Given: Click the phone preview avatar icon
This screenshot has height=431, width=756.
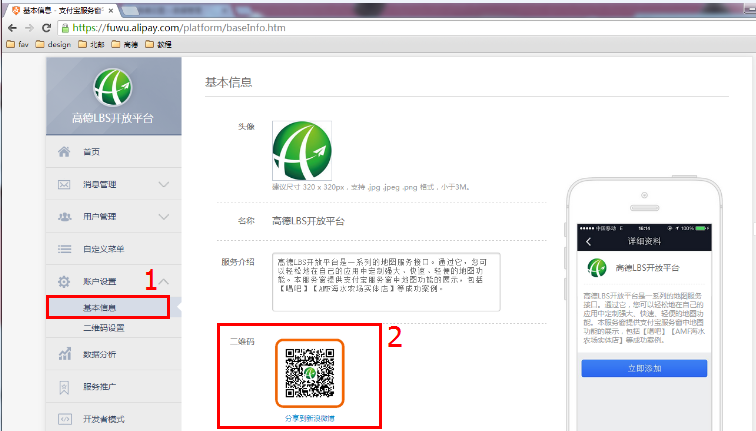Looking at the screenshot, I should coord(596,268).
